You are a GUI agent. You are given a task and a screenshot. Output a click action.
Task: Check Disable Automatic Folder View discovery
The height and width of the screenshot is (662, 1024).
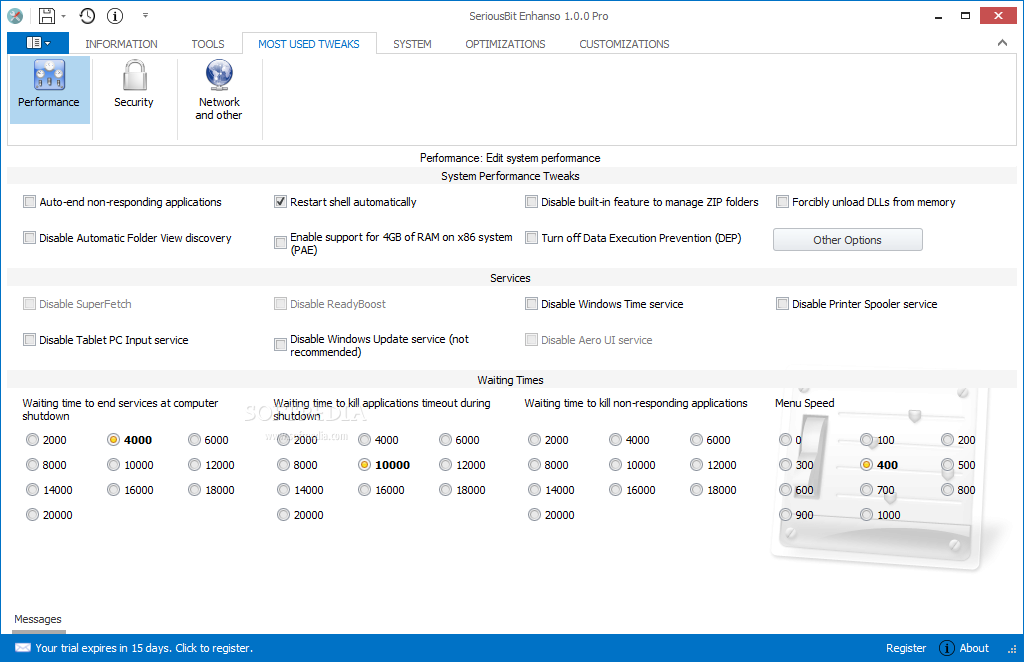tap(29, 238)
